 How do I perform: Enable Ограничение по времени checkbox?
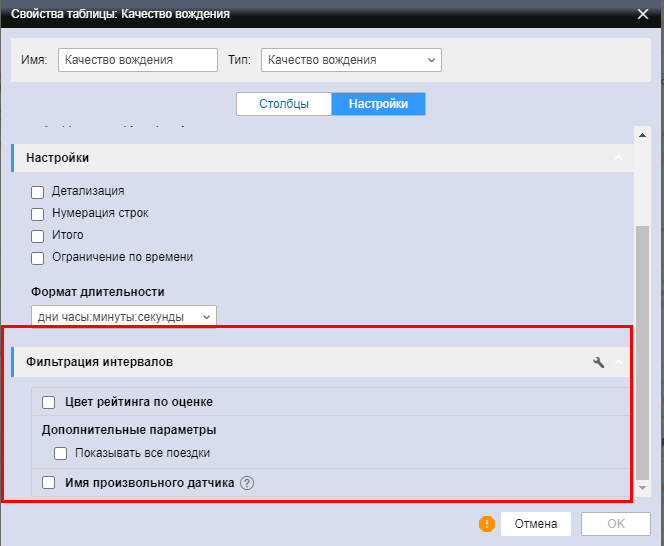(x=38, y=257)
